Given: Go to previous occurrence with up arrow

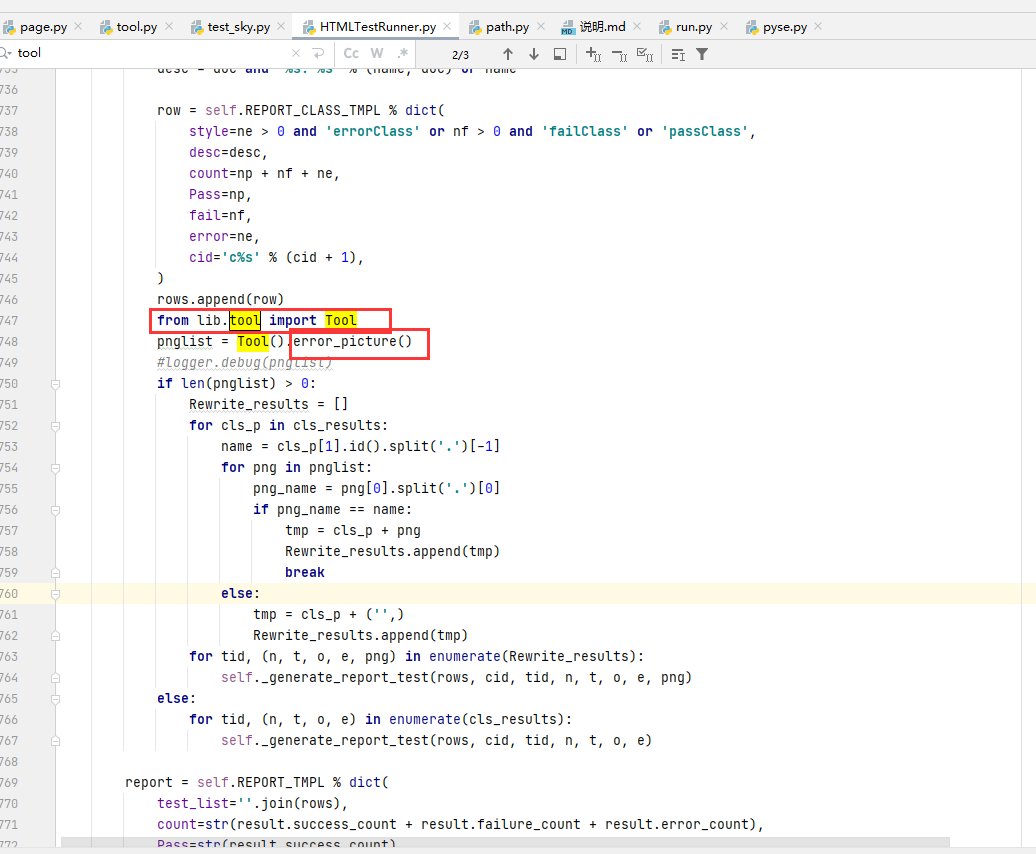Looking at the screenshot, I should click(x=507, y=54).
